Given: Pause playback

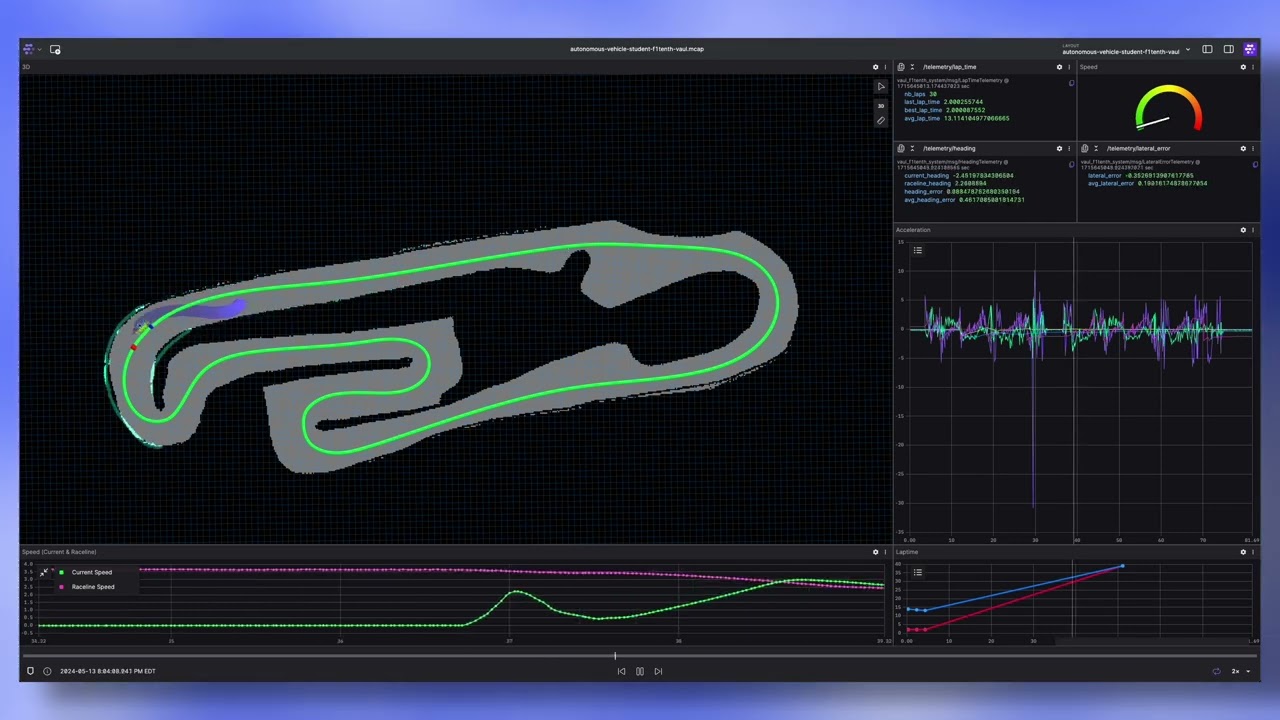Looking at the screenshot, I should pyautogui.click(x=640, y=671).
